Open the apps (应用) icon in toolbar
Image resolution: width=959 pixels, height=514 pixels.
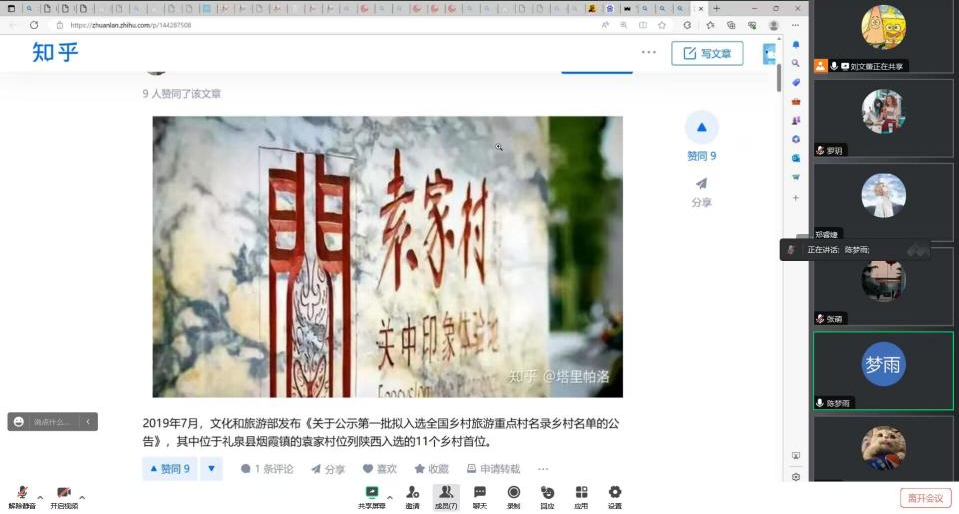[x=581, y=495]
